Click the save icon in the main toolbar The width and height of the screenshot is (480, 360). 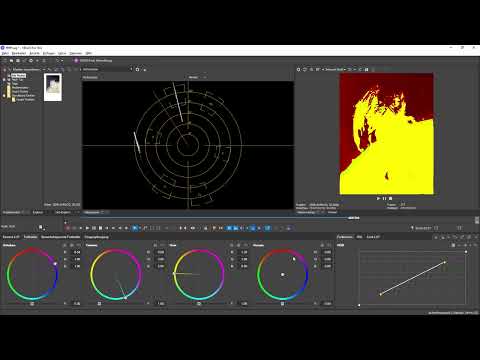(18, 61)
